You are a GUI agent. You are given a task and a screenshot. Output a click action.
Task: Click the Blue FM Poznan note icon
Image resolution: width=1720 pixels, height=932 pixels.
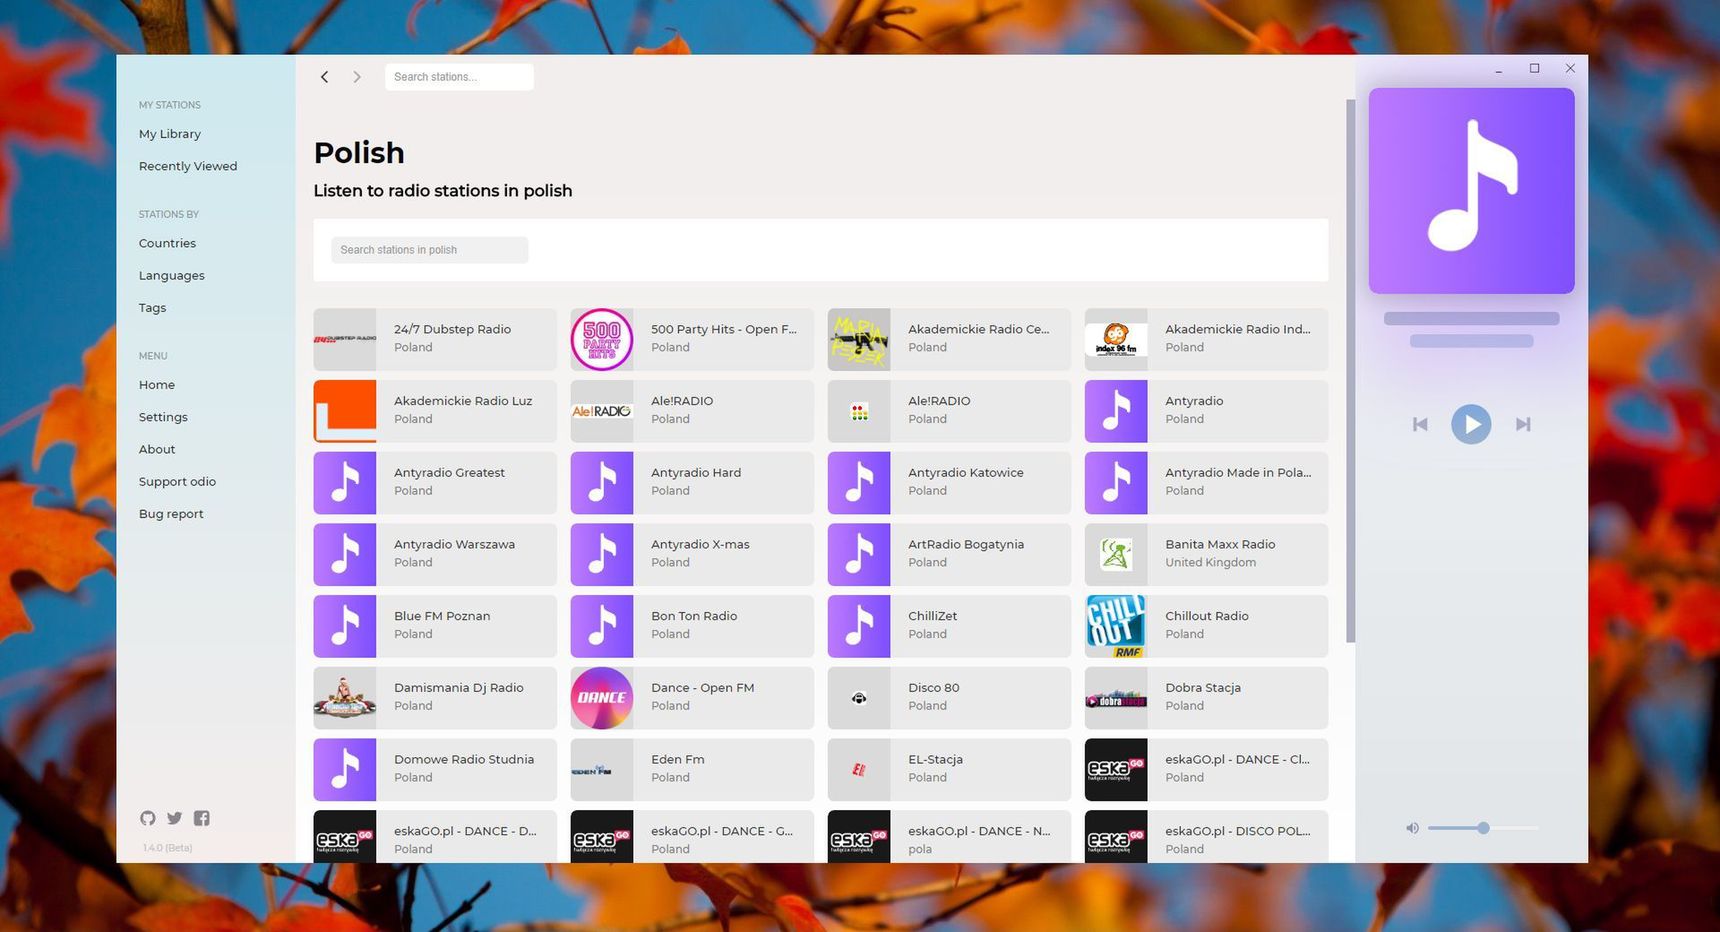coord(345,626)
